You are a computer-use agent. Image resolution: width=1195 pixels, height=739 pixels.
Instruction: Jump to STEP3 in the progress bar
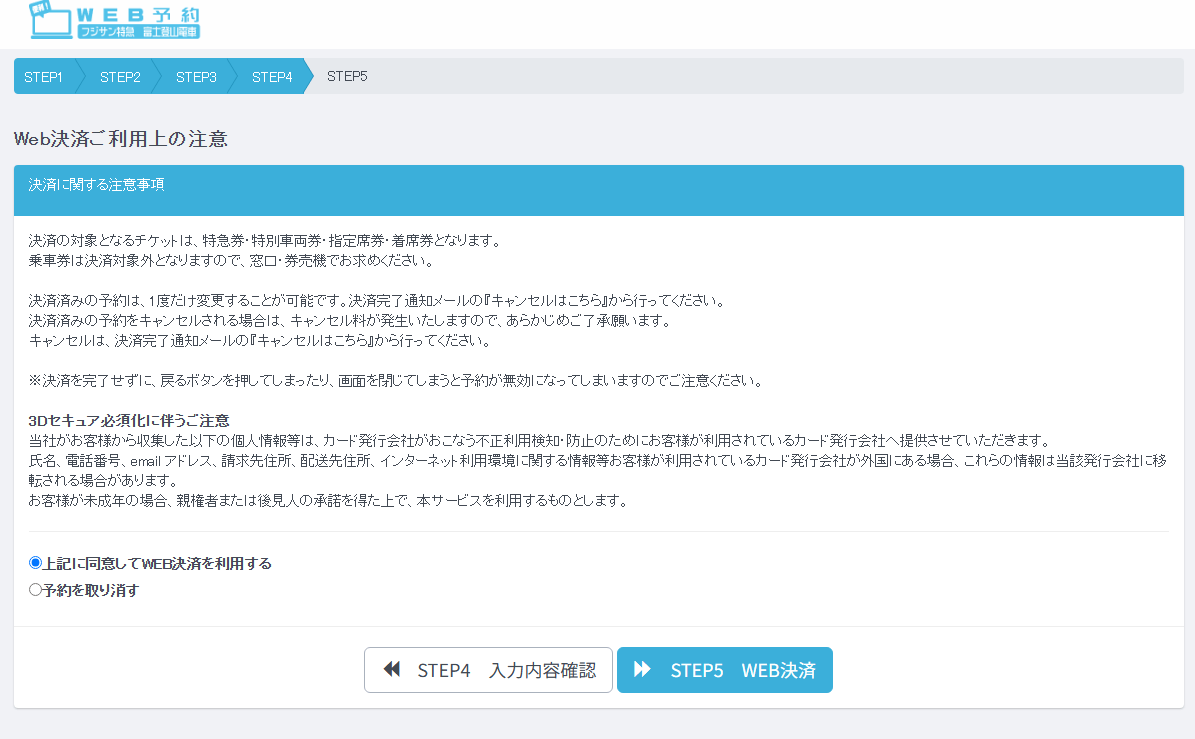click(x=196, y=77)
